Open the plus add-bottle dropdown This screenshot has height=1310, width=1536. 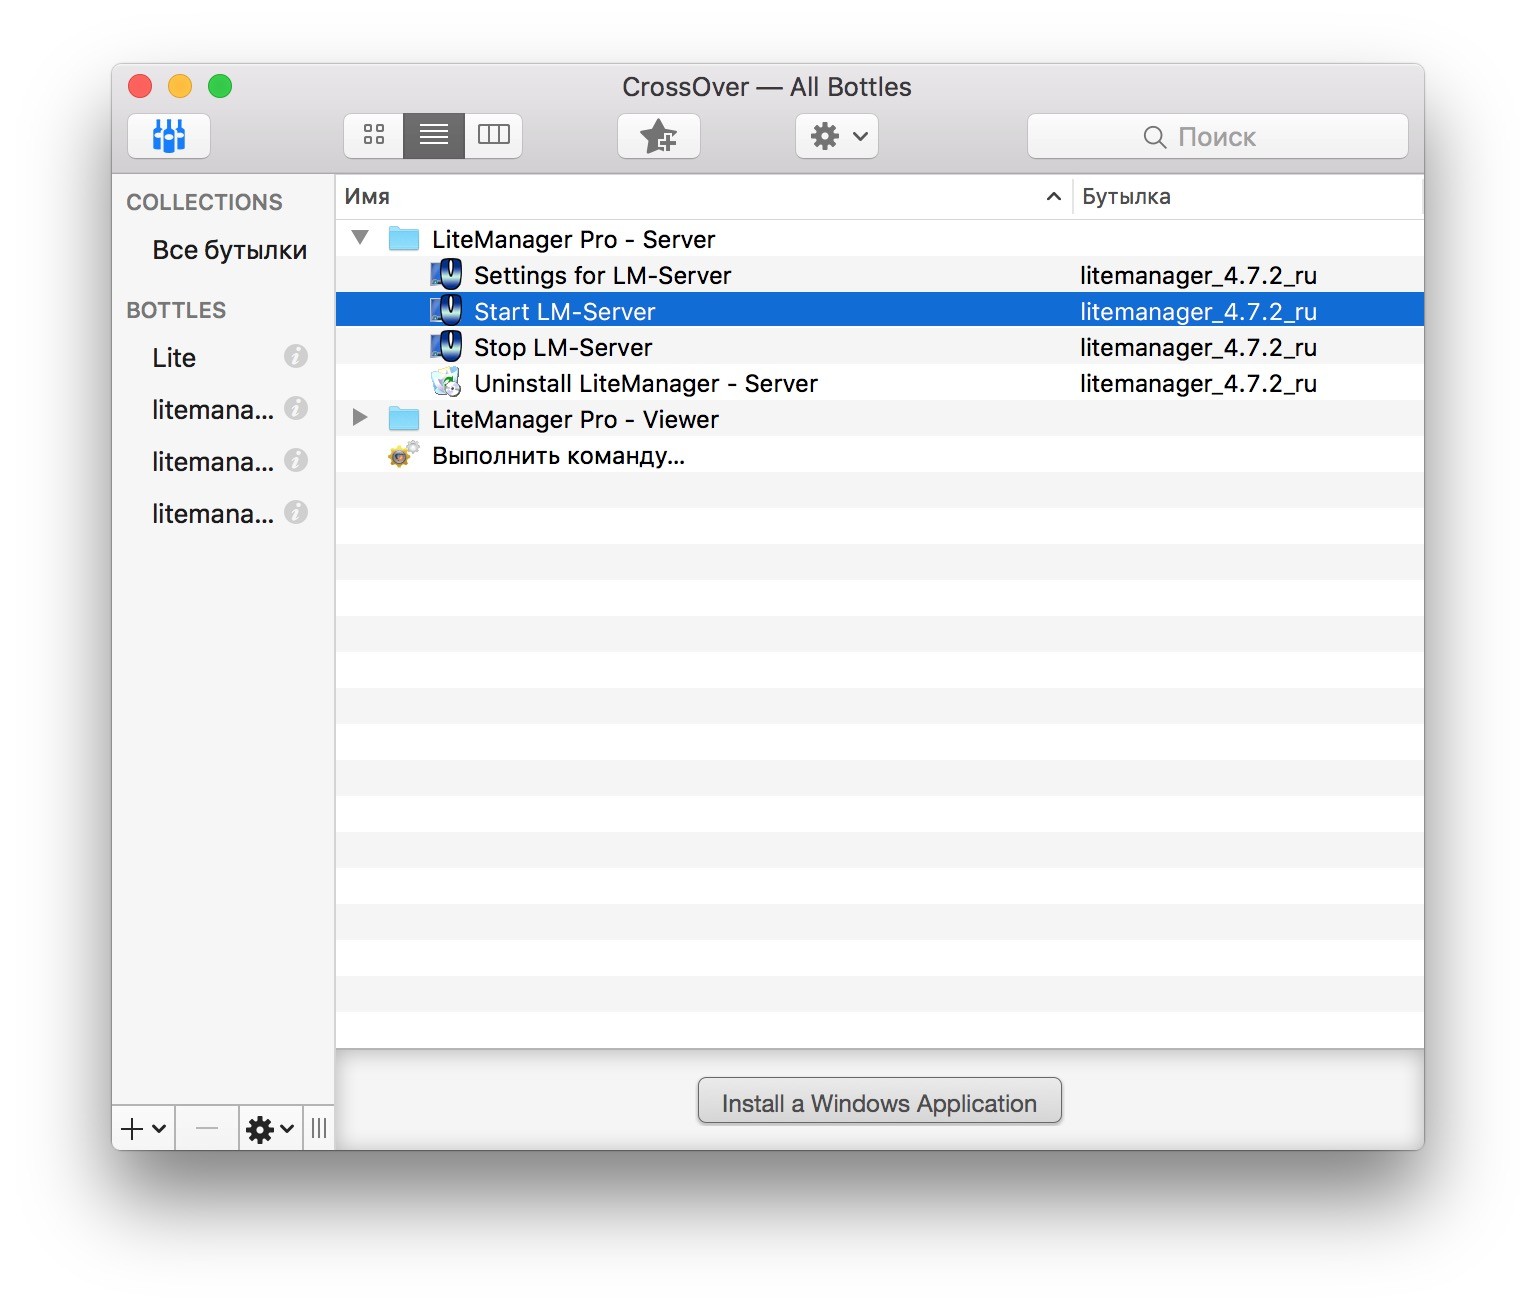click(x=144, y=1129)
